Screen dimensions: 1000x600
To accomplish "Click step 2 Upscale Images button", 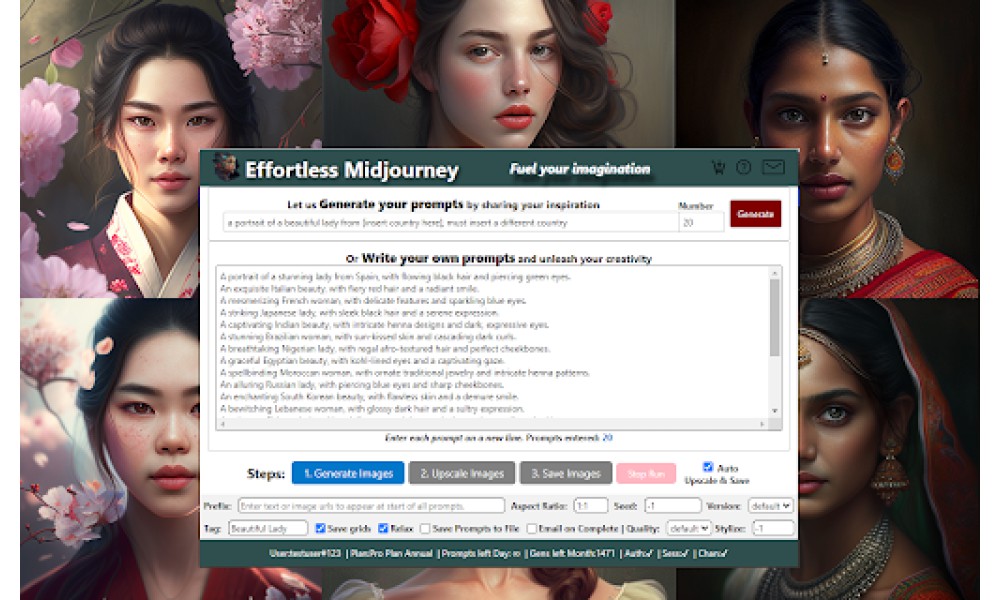I will [x=462, y=474].
